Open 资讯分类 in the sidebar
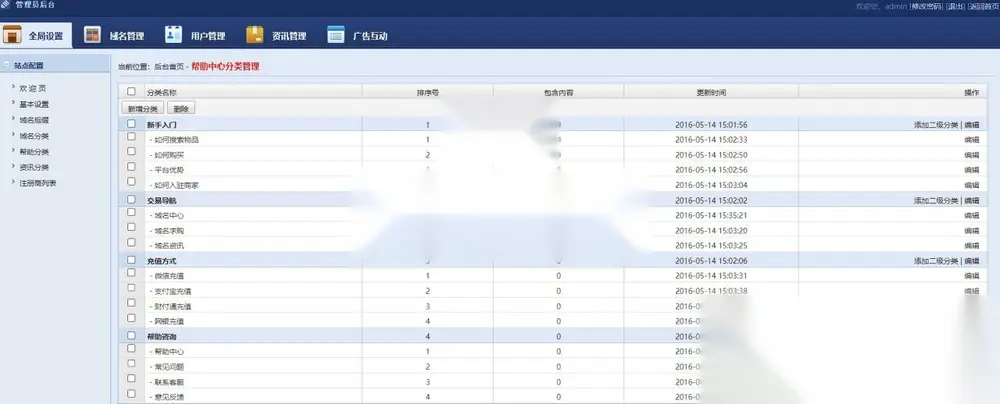The height and width of the screenshot is (404, 1000). [34, 167]
